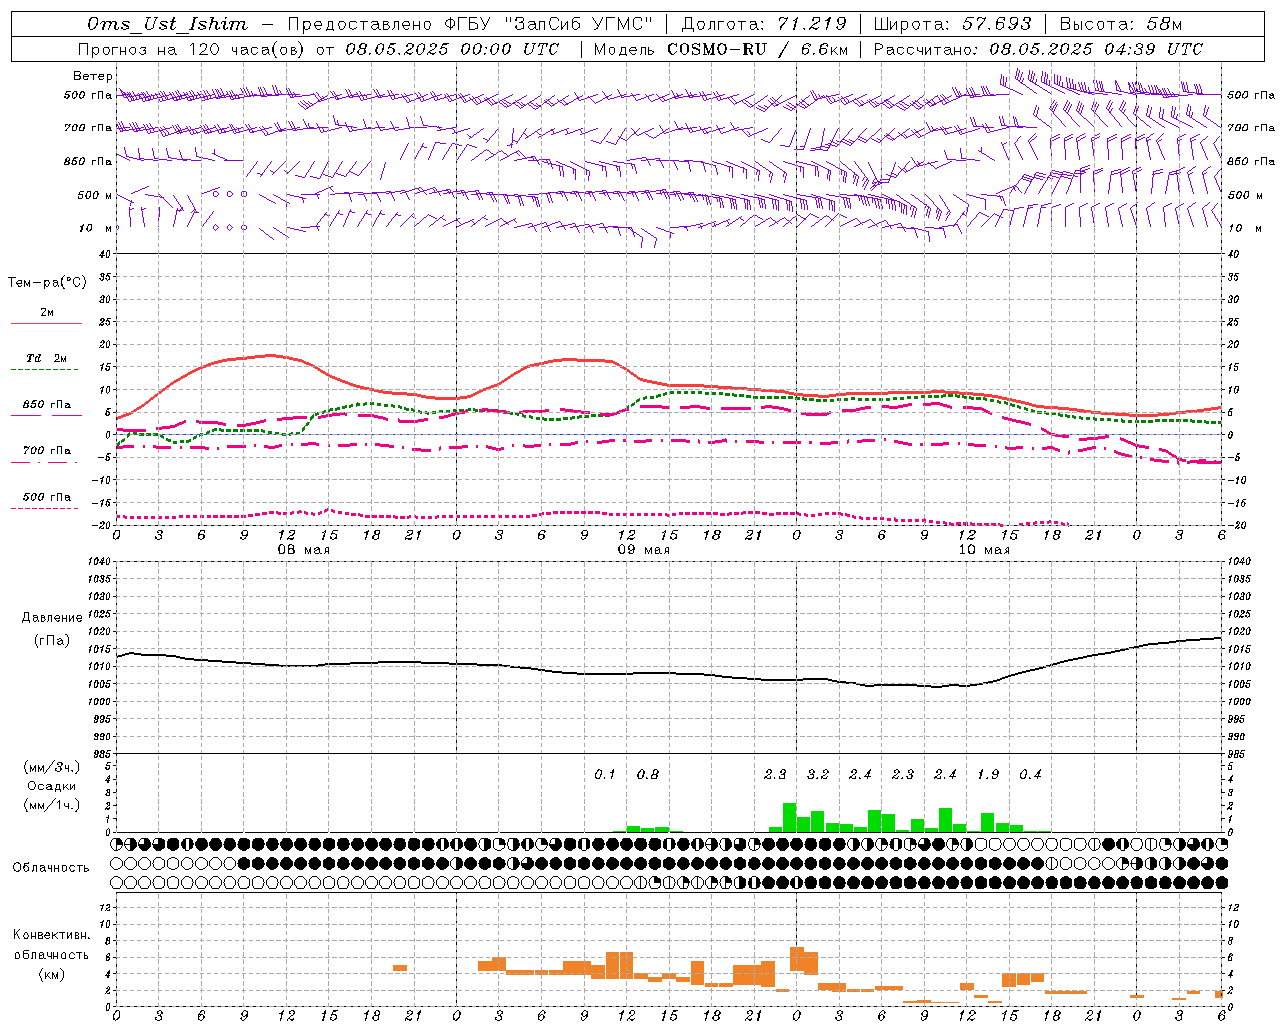Click the 500 гПа temperature legend label

coord(46,497)
